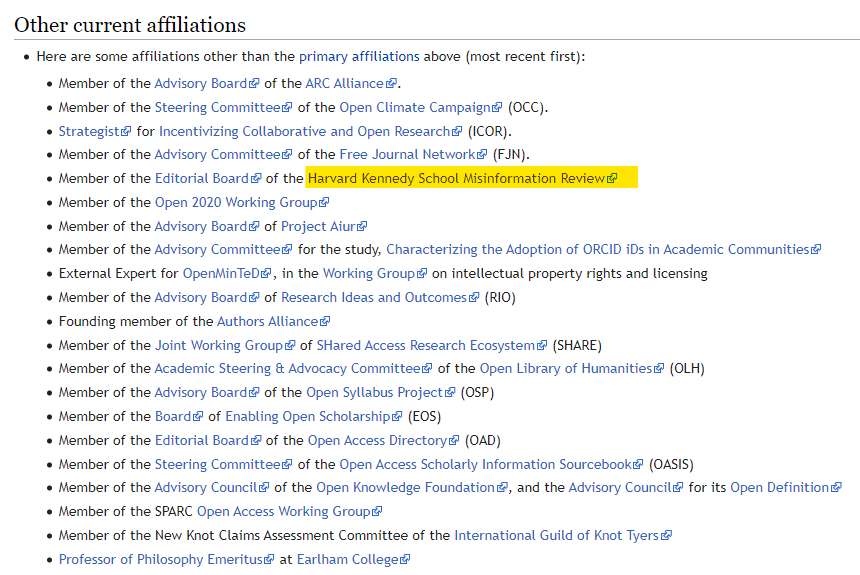Open Authors Alliance link
This screenshot has height=575, width=860.
coord(273,322)
